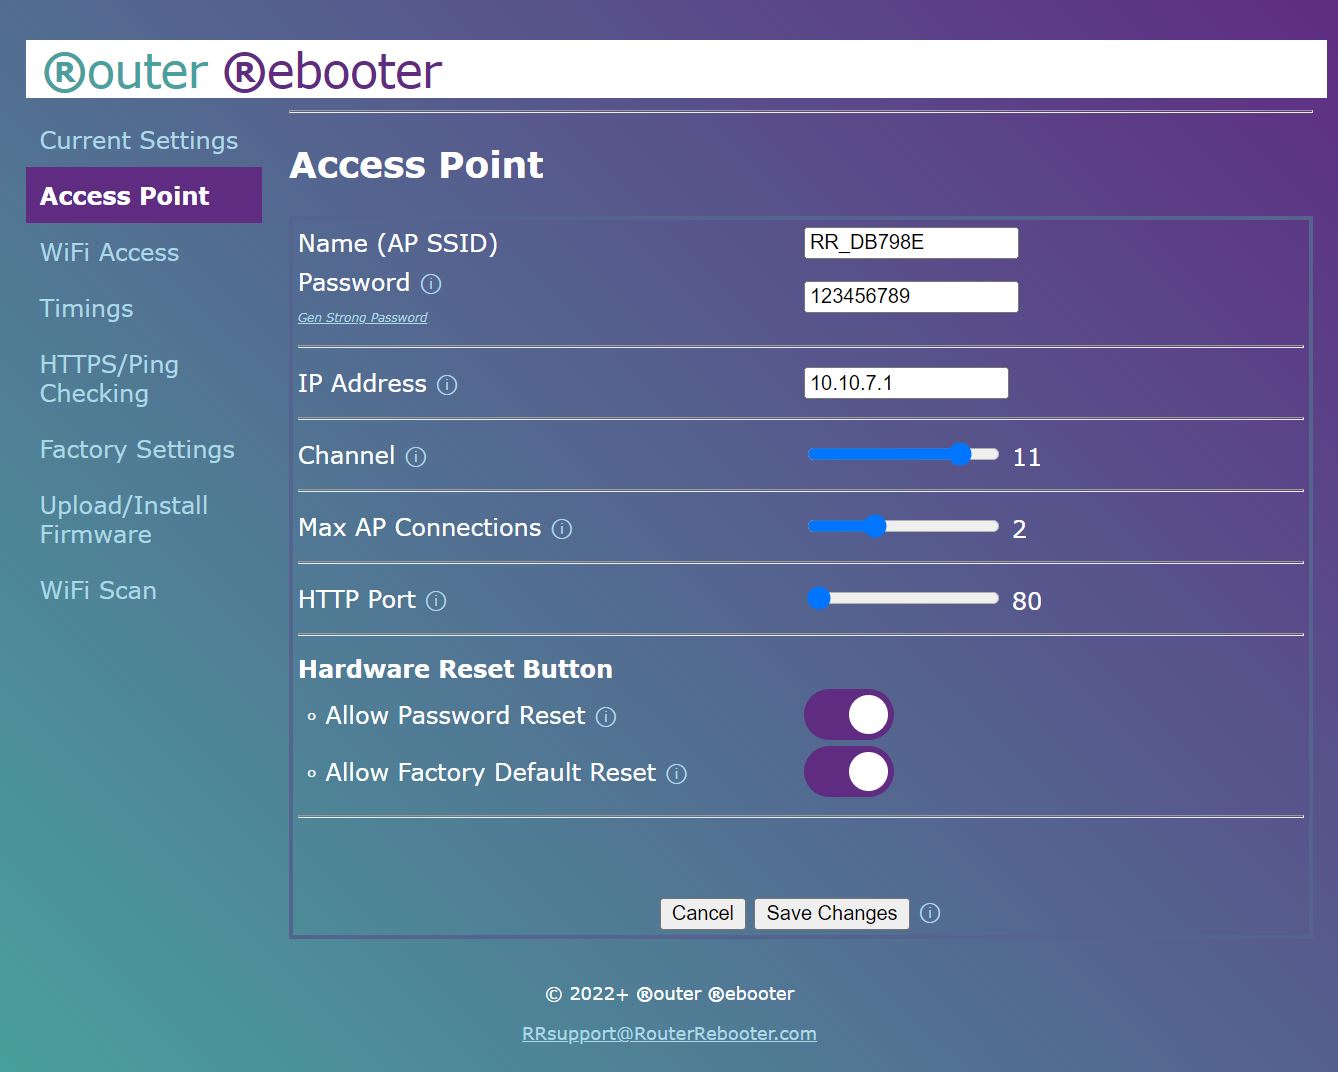Image resolution: width=1338 pixels, height=1072 pixels.
Task: Select the Access Point menu item
Action: tap(144, 195)
